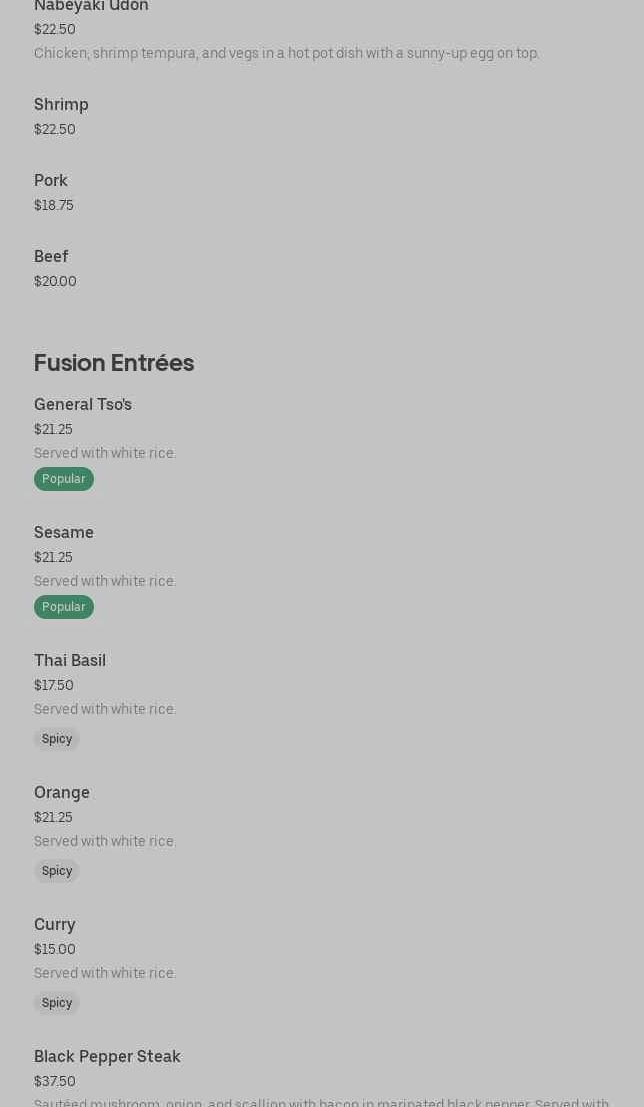Click the Popular badge under Sesame
644x1107 pixels.
(x=64, y=607)
